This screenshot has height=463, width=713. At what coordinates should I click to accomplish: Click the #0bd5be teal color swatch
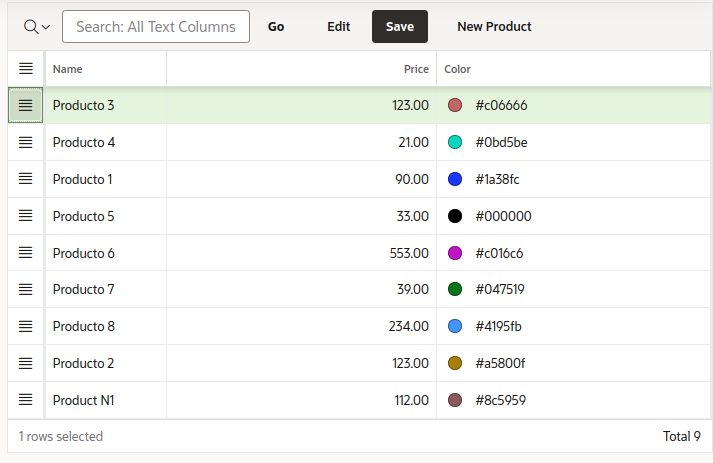(455, 143)
